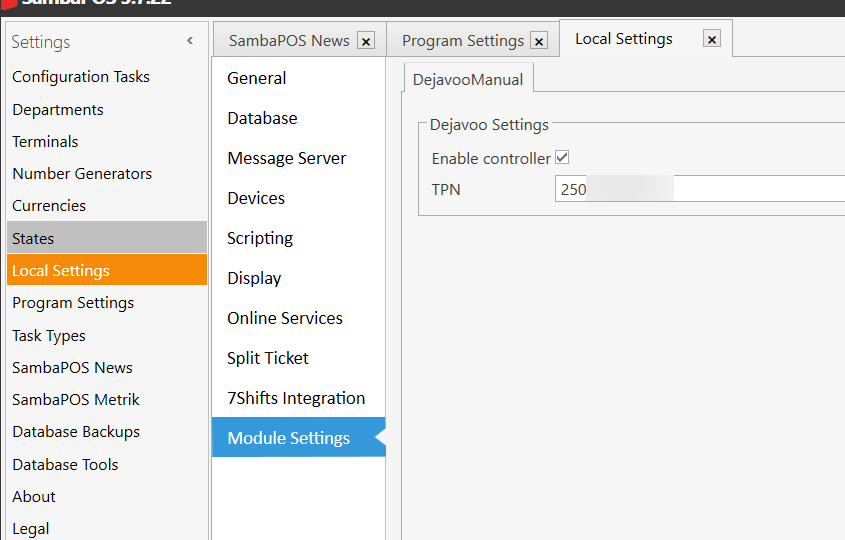Go to 7Shifts Integration settings

tap(296, 398)
